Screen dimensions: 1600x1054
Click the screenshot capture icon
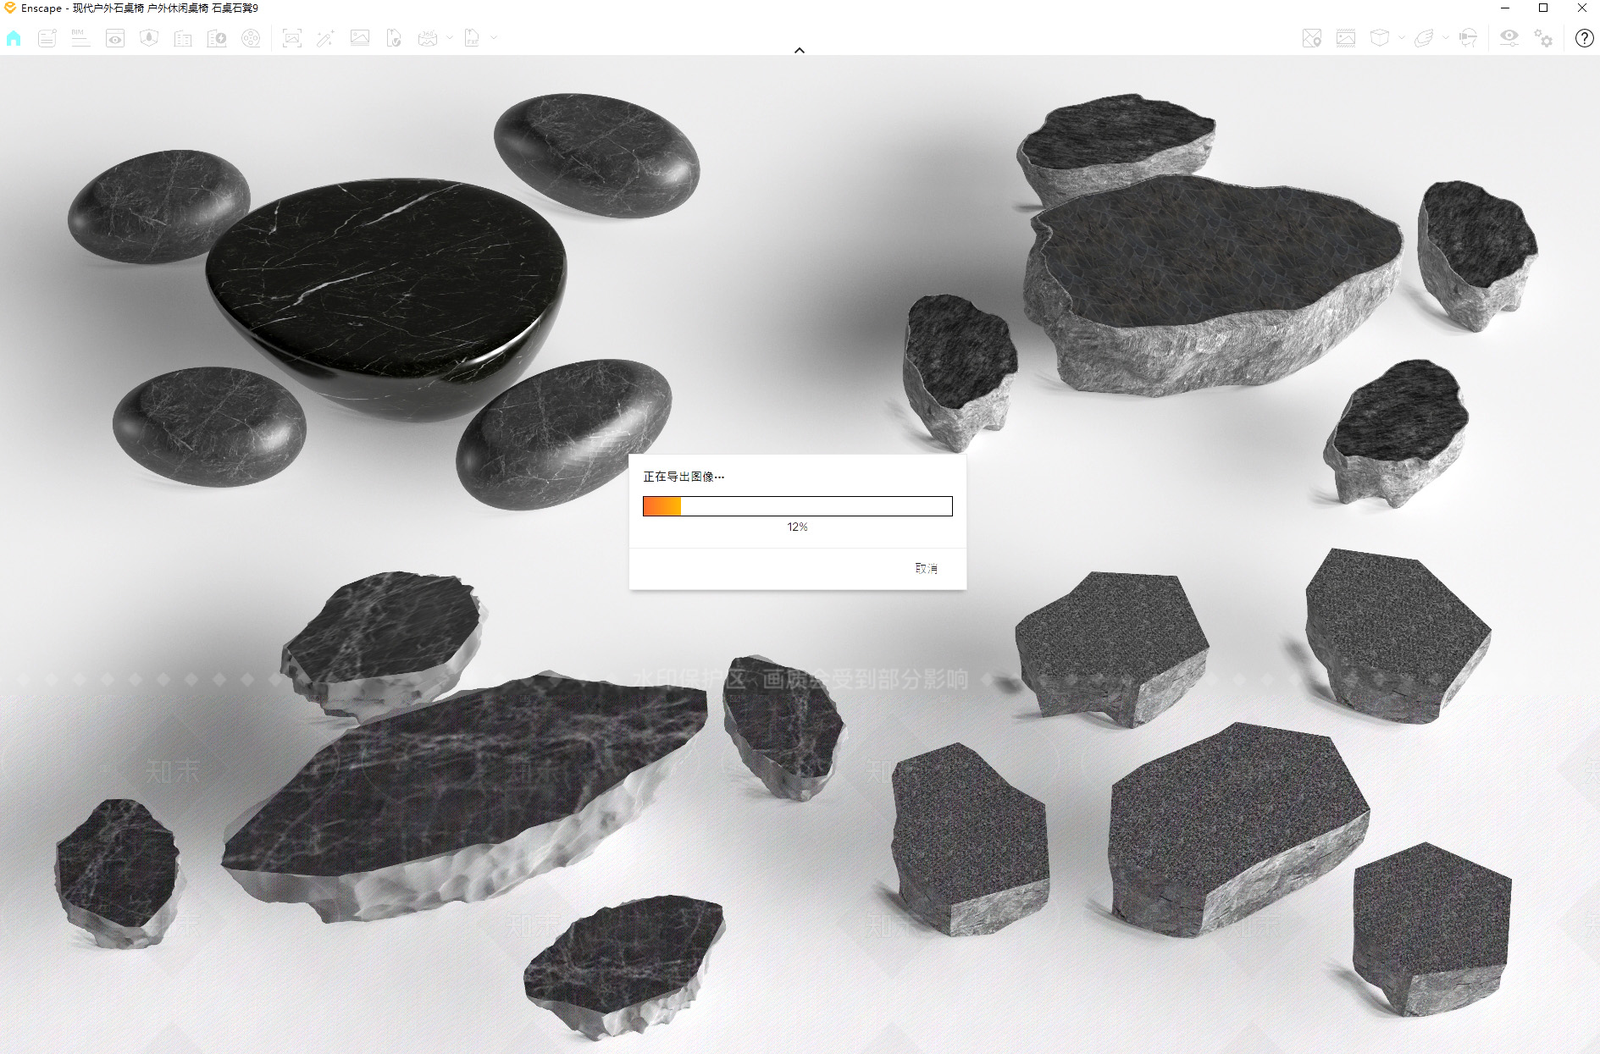(x=292, y=38)
